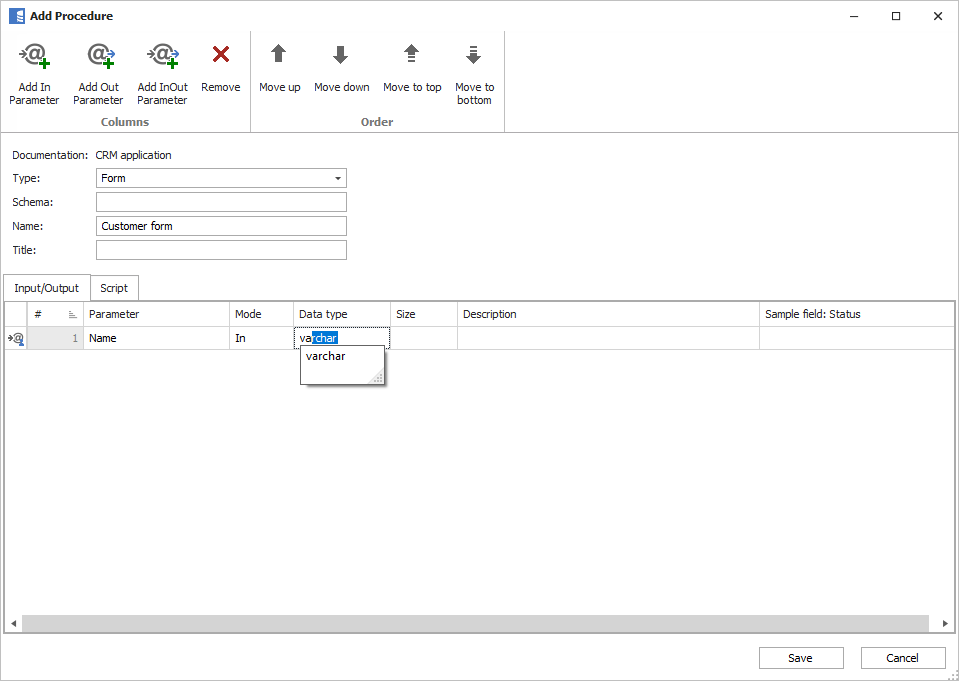Open the Data type editor cell
Screen dimensions: 959x681
tap(340, 338)
